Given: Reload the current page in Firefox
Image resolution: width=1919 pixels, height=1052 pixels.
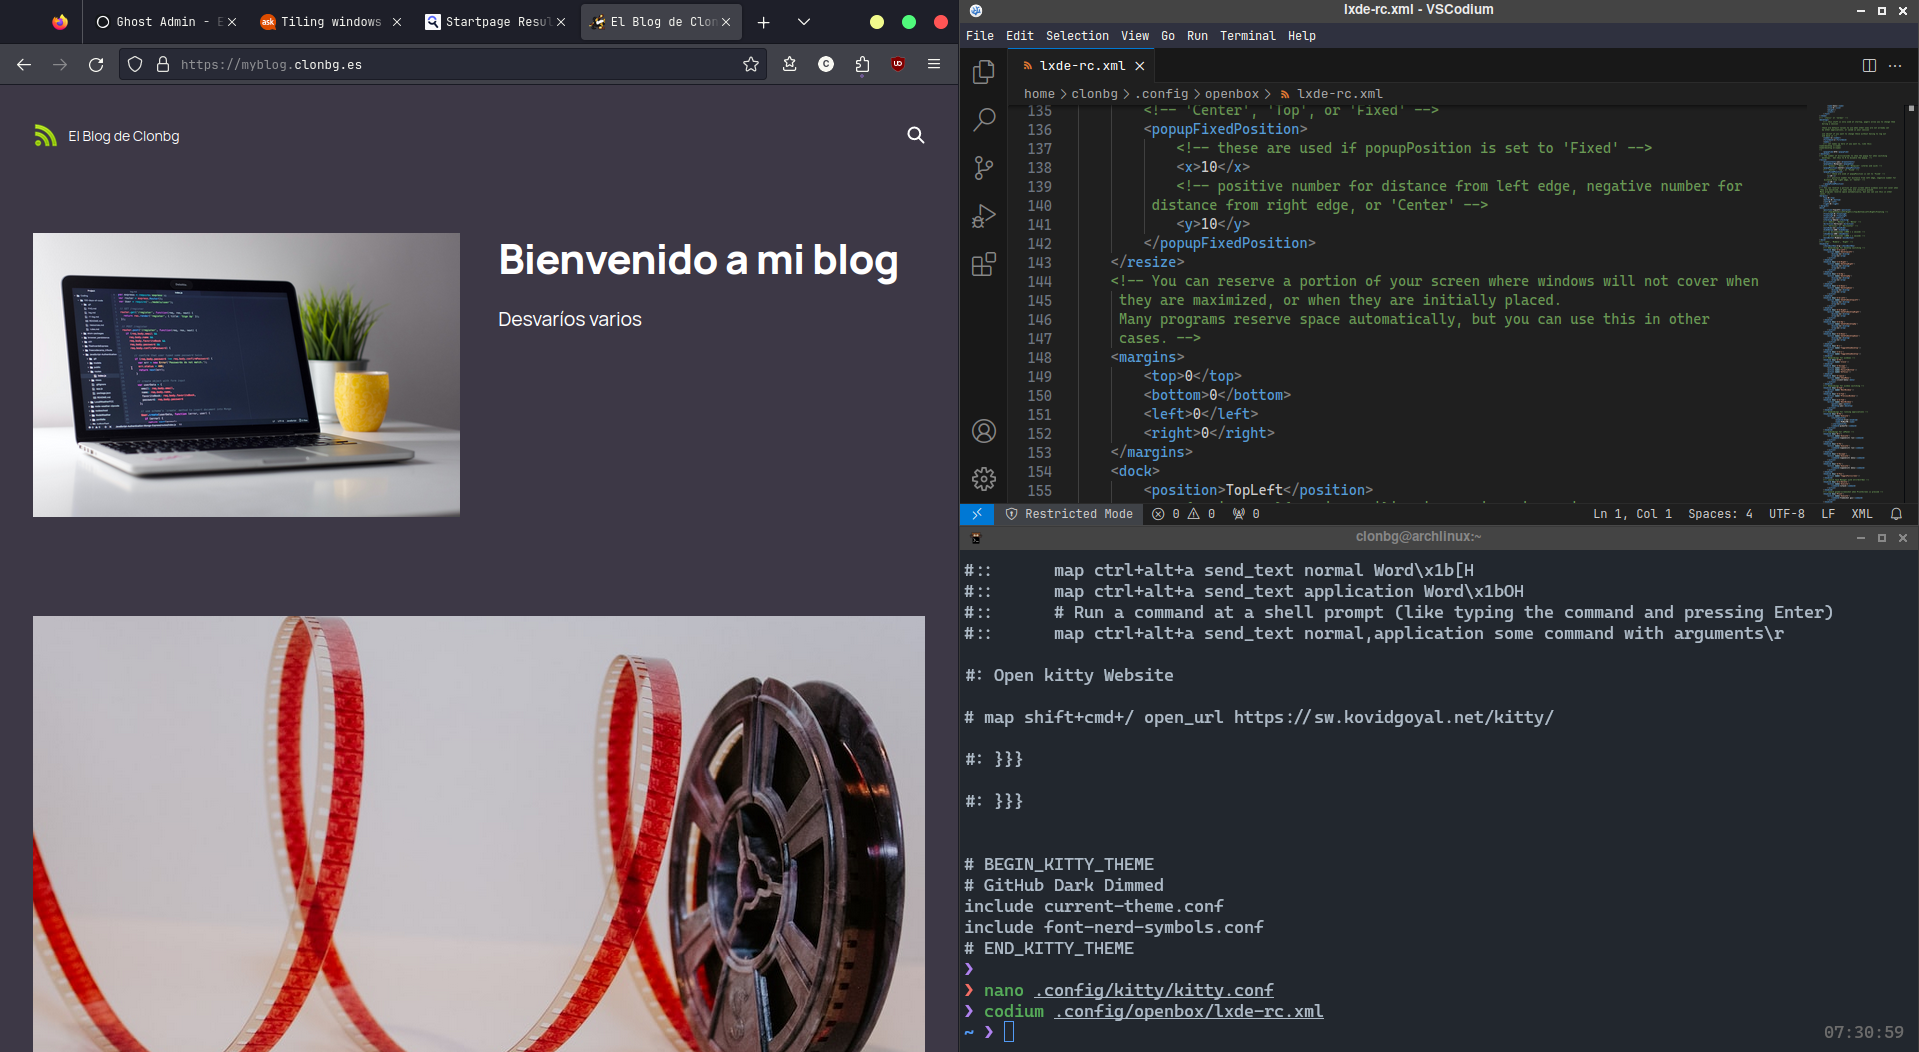Looking at the screenshot, I should [x=96, y=64].
